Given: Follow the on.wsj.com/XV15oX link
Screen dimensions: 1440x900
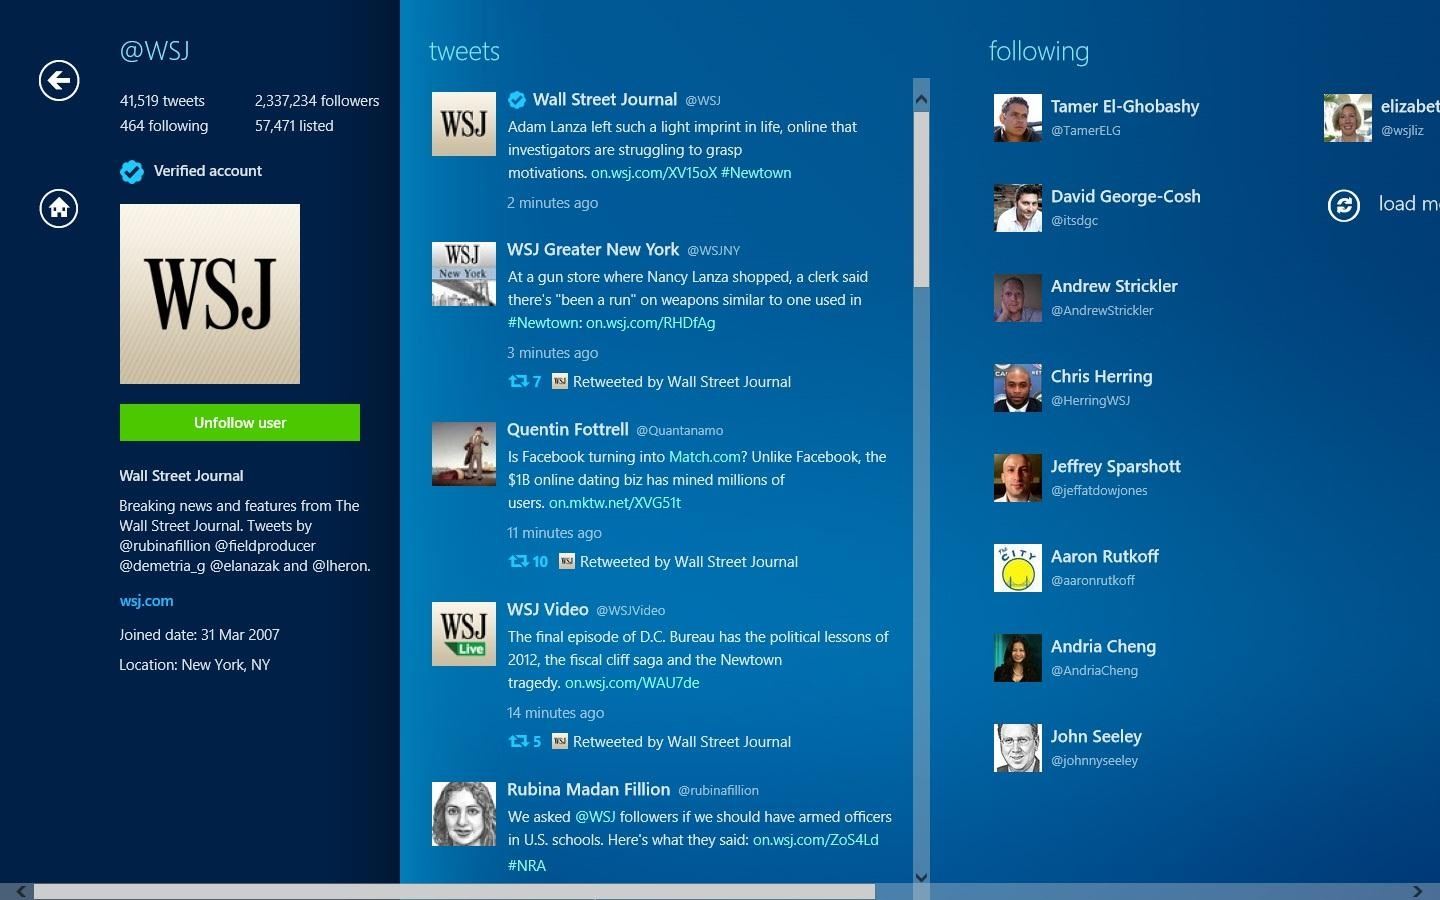Looking at the screenshot, I should pyautogui.click(x=653, y=173).
